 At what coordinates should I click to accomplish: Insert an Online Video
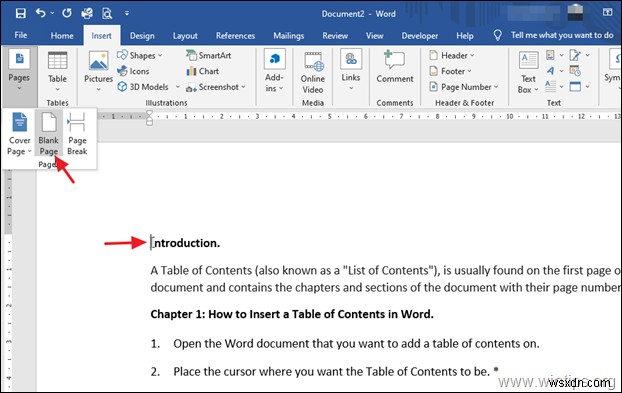(x=313, y=73)
